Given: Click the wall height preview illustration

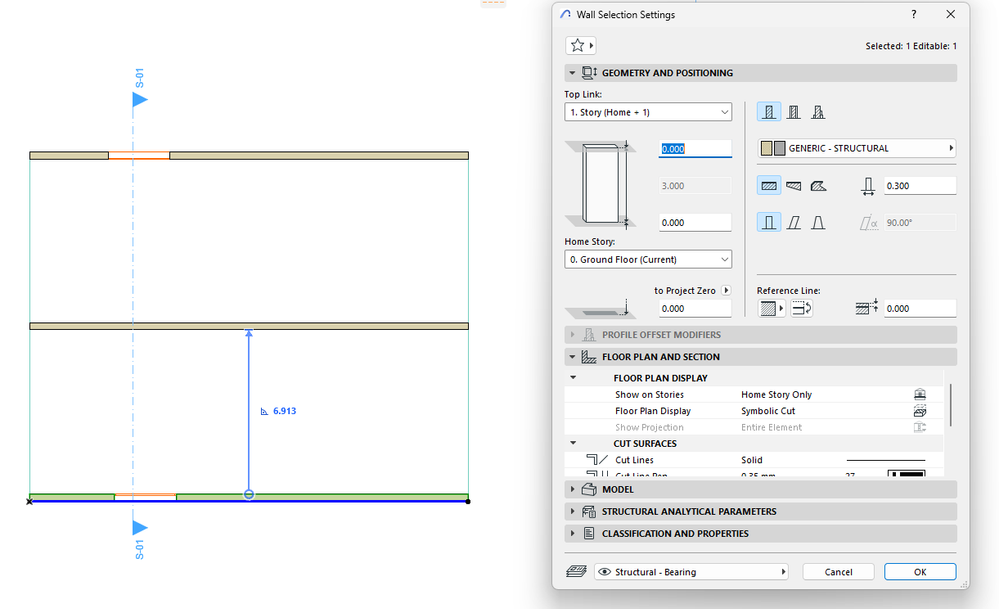Looking at the screenshot, I should (601, 184).
